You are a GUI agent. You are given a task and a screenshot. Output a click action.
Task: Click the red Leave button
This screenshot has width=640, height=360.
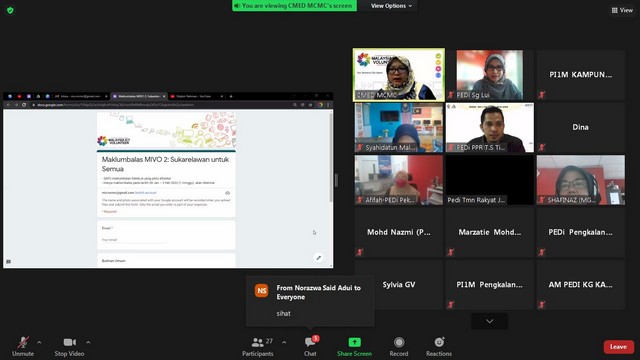[x=618, y=347]
